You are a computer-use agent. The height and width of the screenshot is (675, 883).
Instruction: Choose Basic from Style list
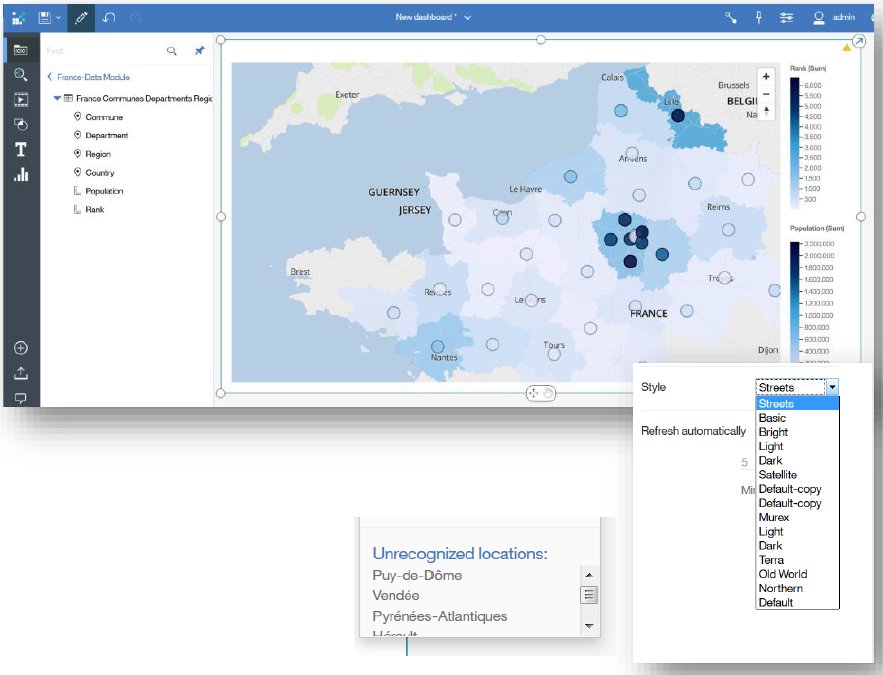(797, 418)
